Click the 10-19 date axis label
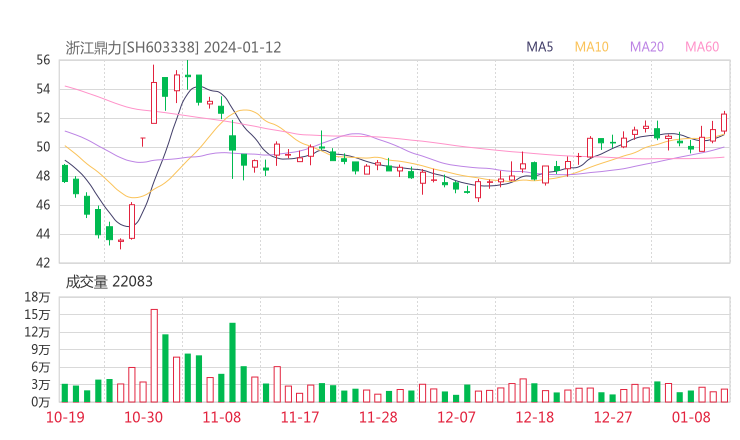The height and width of the screenshot is (440, 740). click(x=65, y=417)
